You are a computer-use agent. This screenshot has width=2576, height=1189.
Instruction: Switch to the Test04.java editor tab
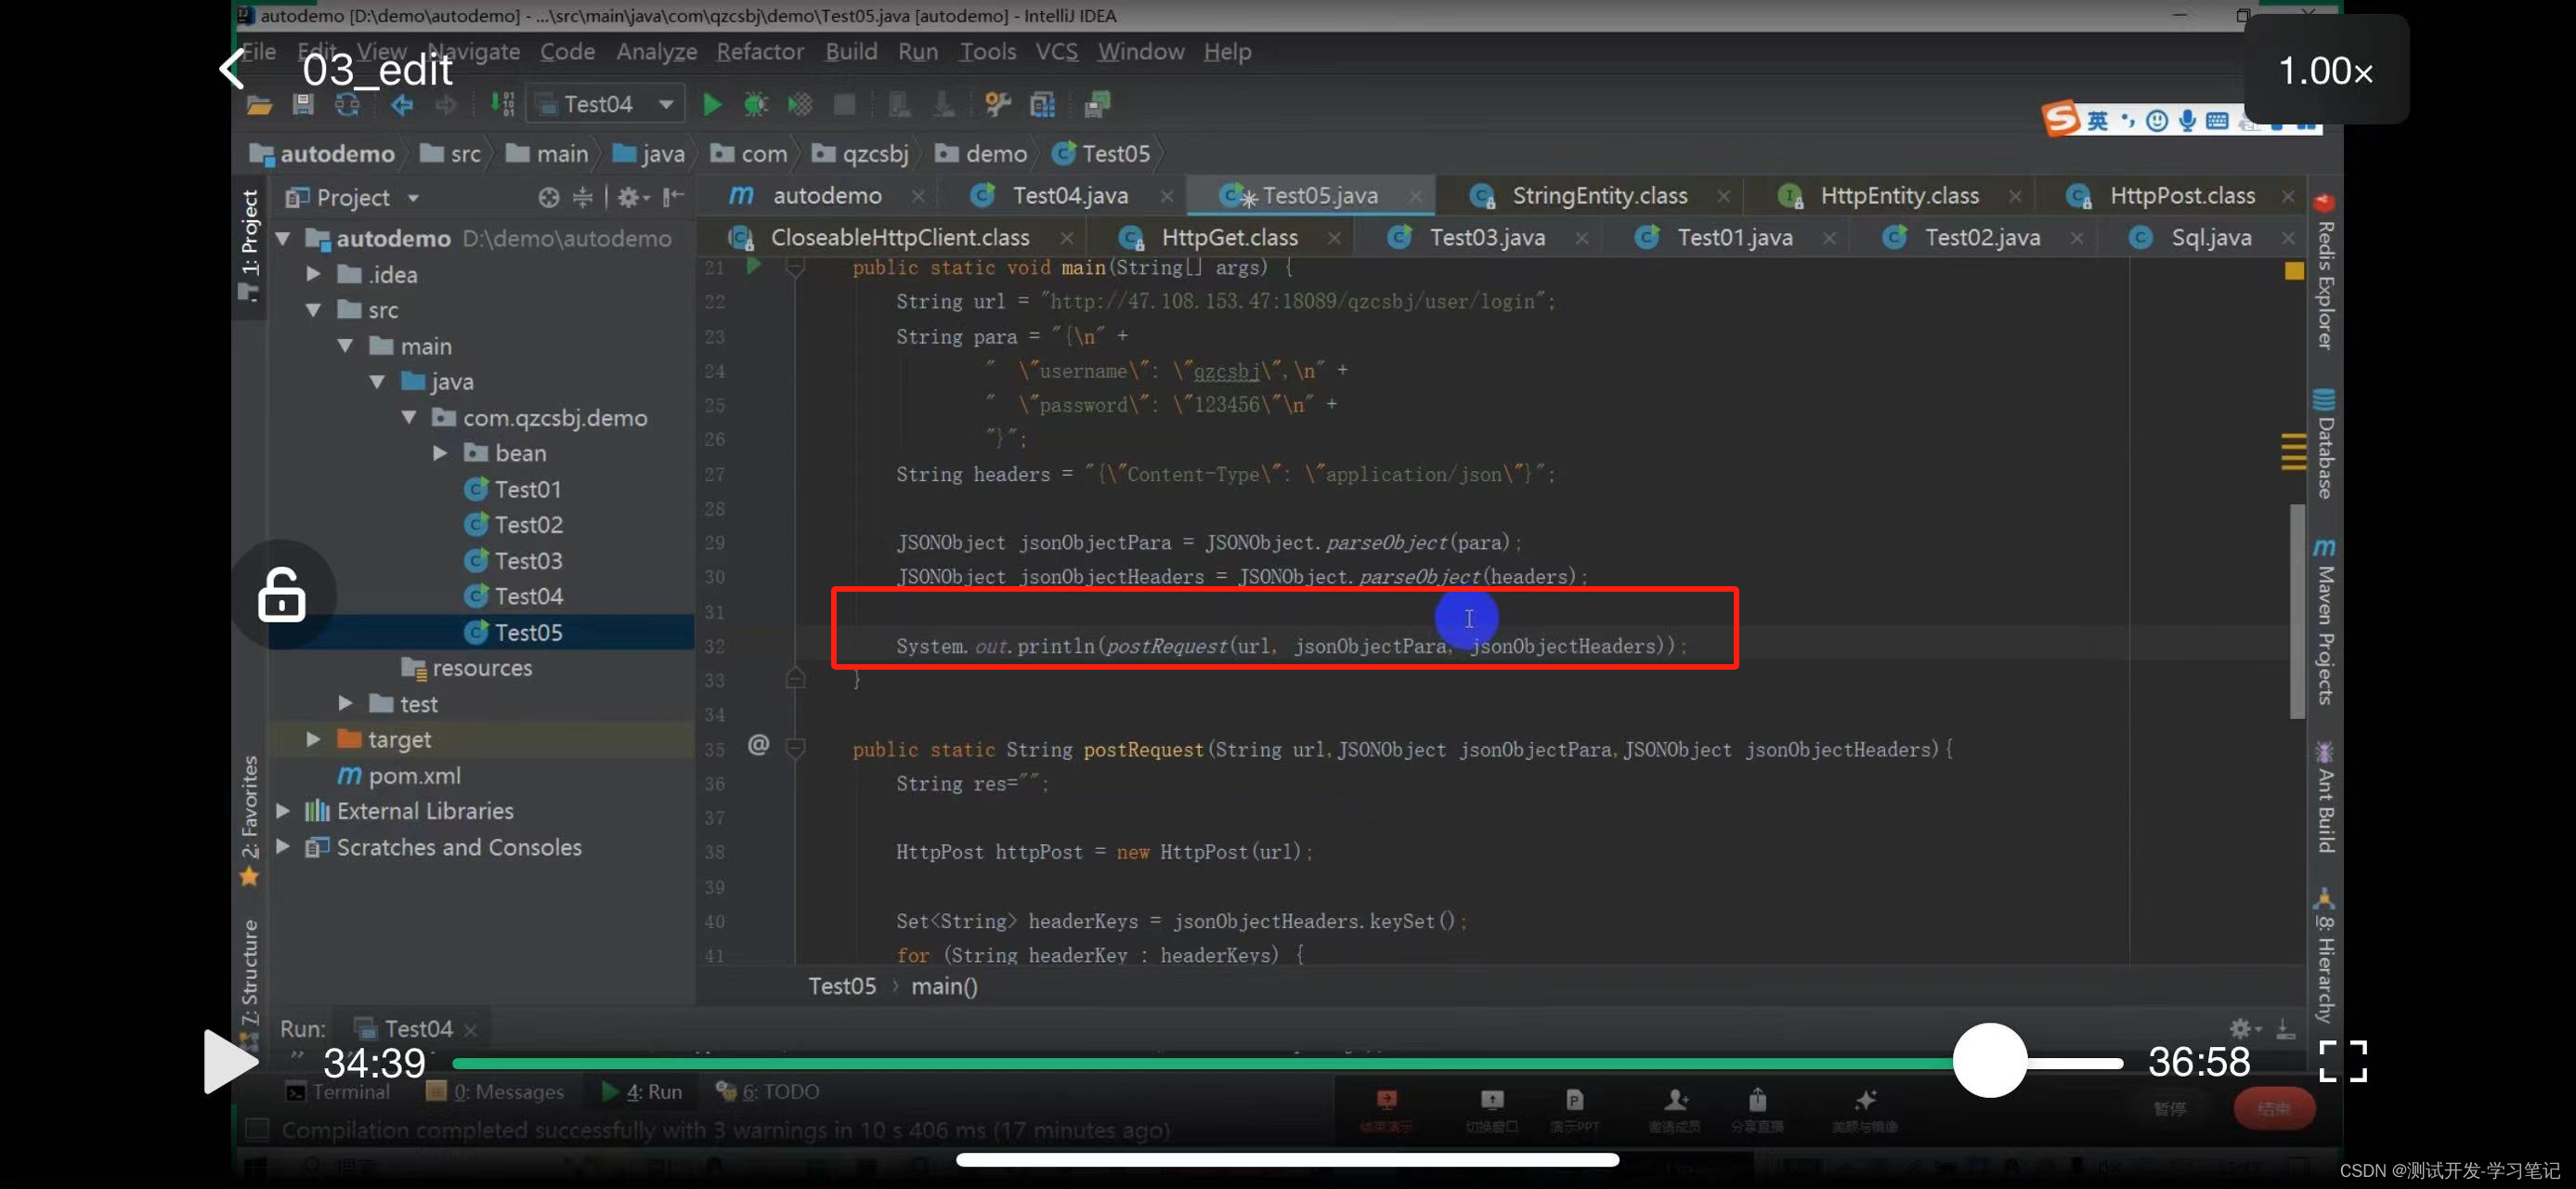pyautogui.click(x=1070, y=195)
